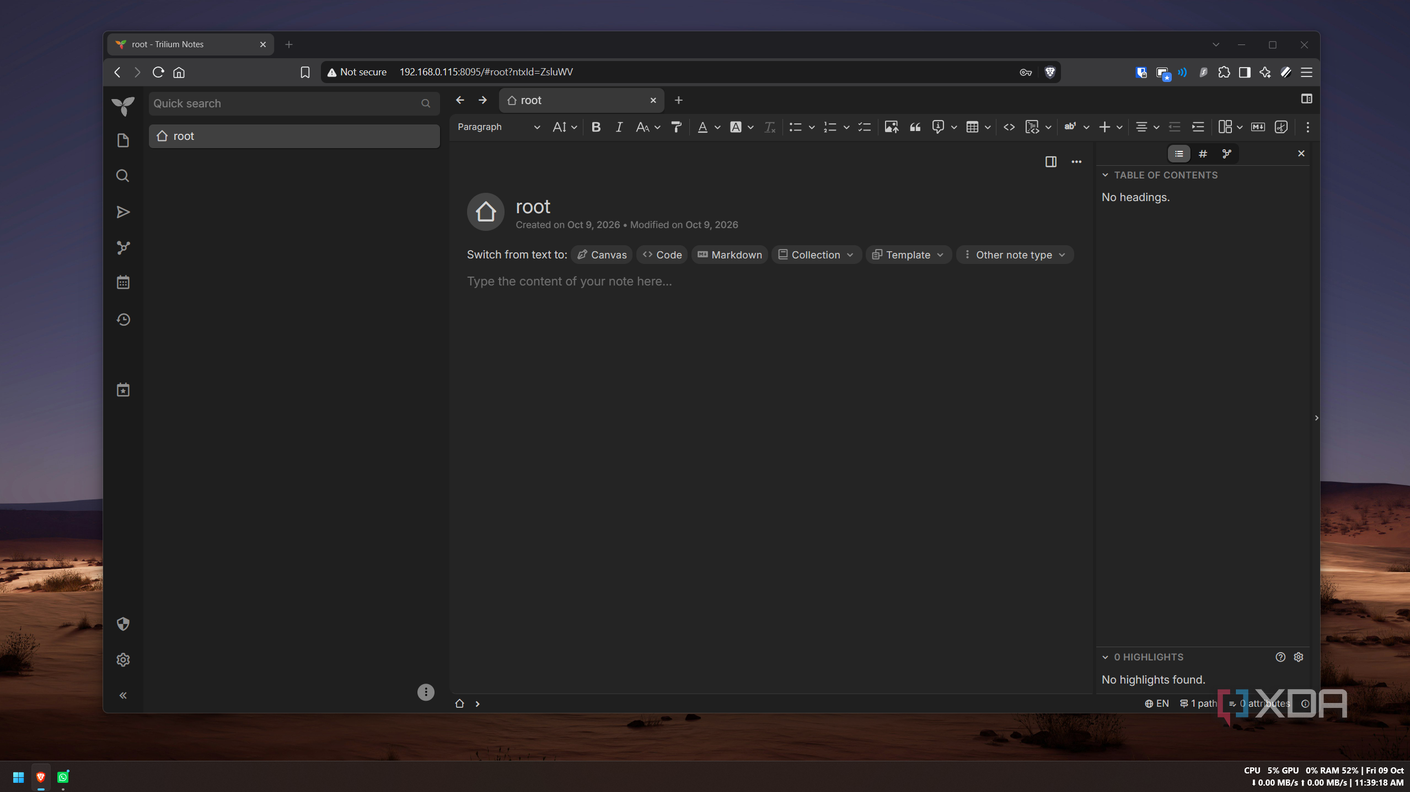Open the Paragraph heading style dropdown

[498, 127]
